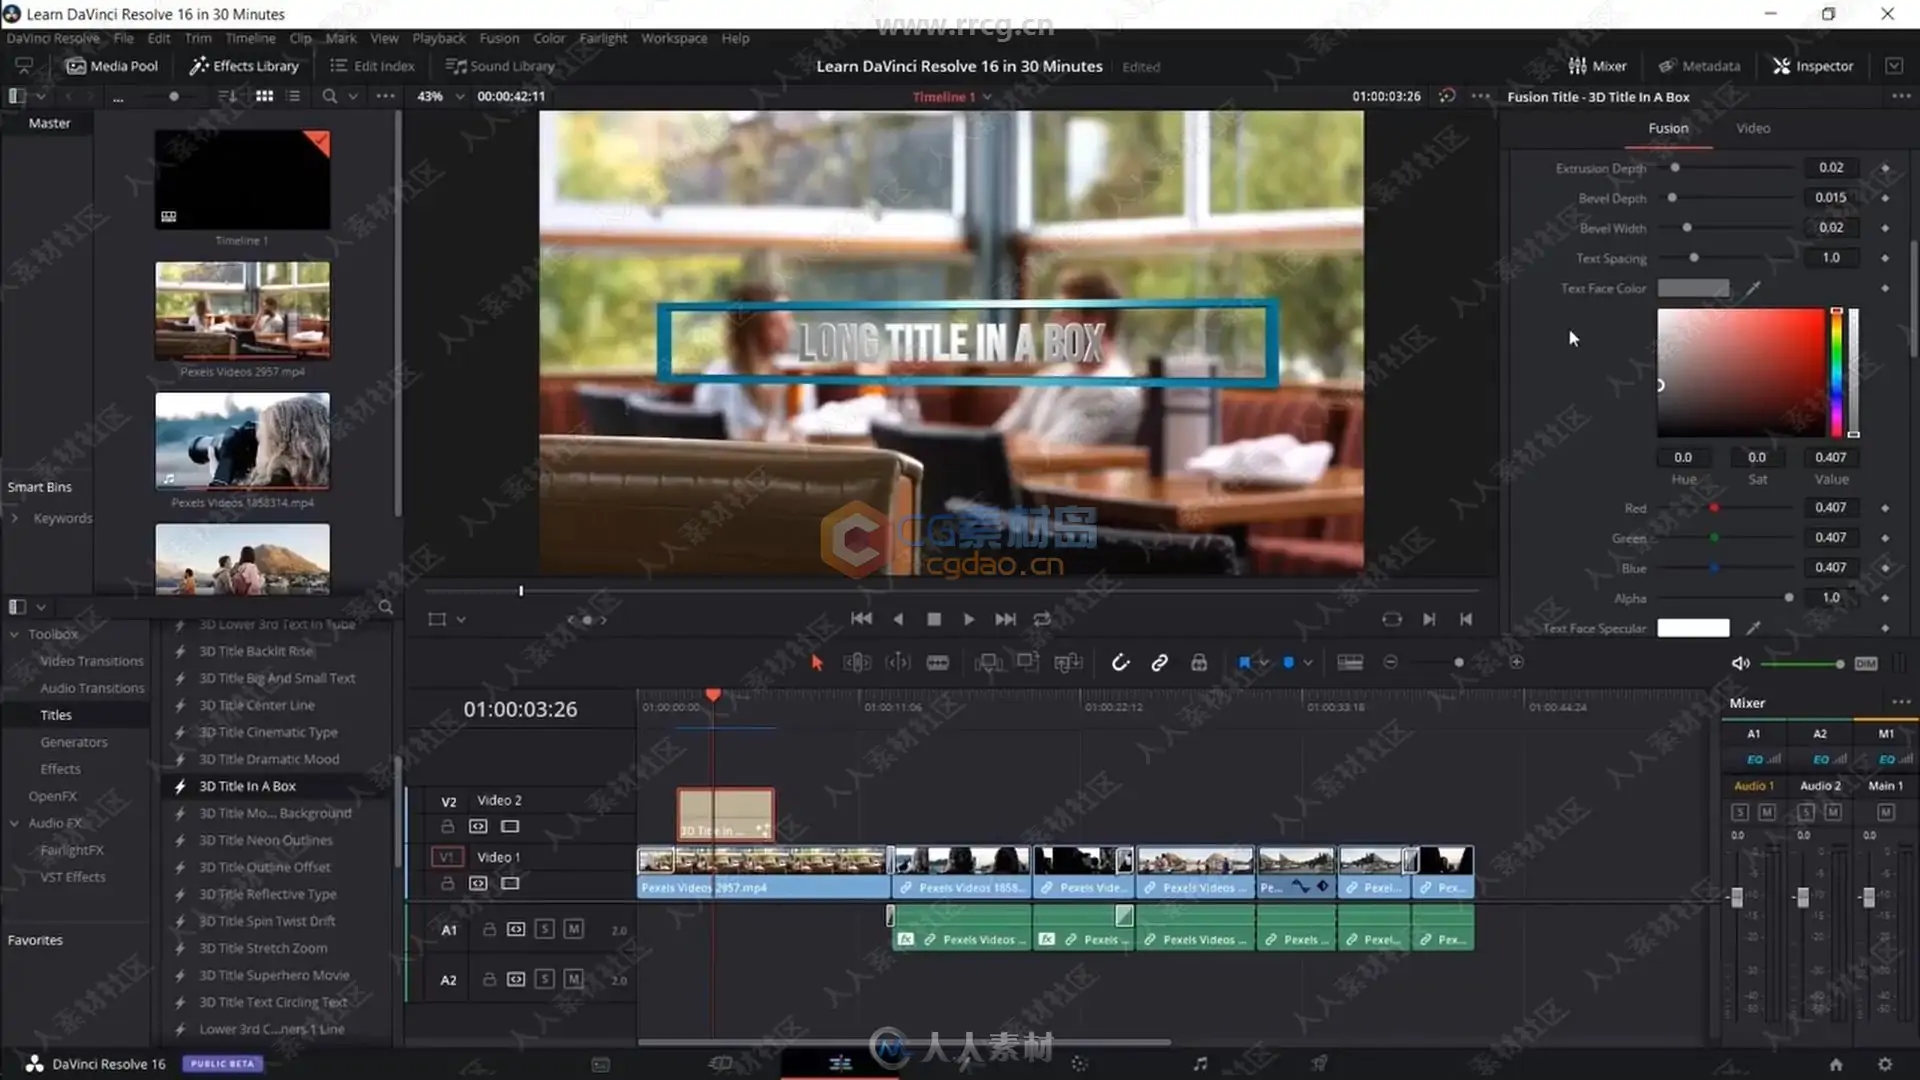The image size is (1920, 1080).
Task: Select the Pexels Videos 2957.mp4 thumbnail
Action: tap(242, 310)
